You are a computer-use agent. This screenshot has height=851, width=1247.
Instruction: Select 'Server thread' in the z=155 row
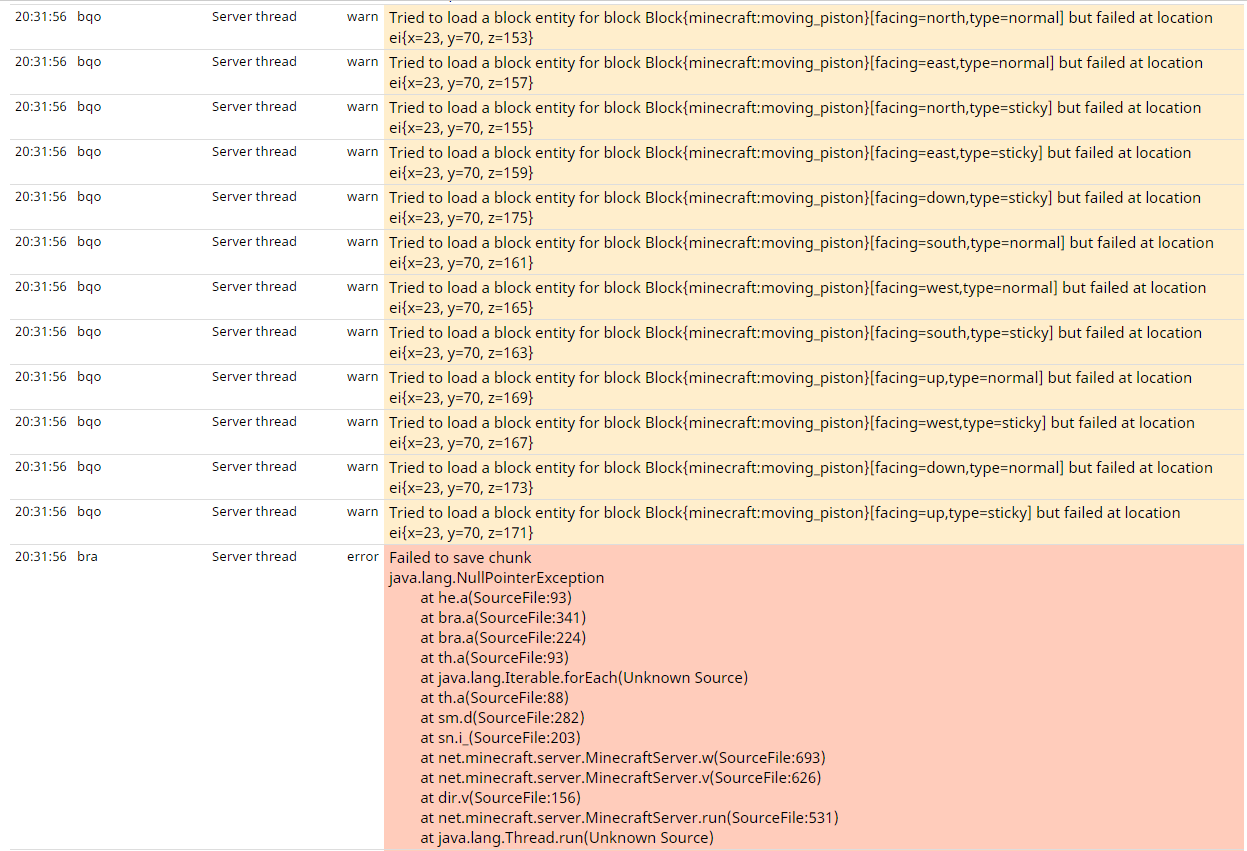point(254,107)
